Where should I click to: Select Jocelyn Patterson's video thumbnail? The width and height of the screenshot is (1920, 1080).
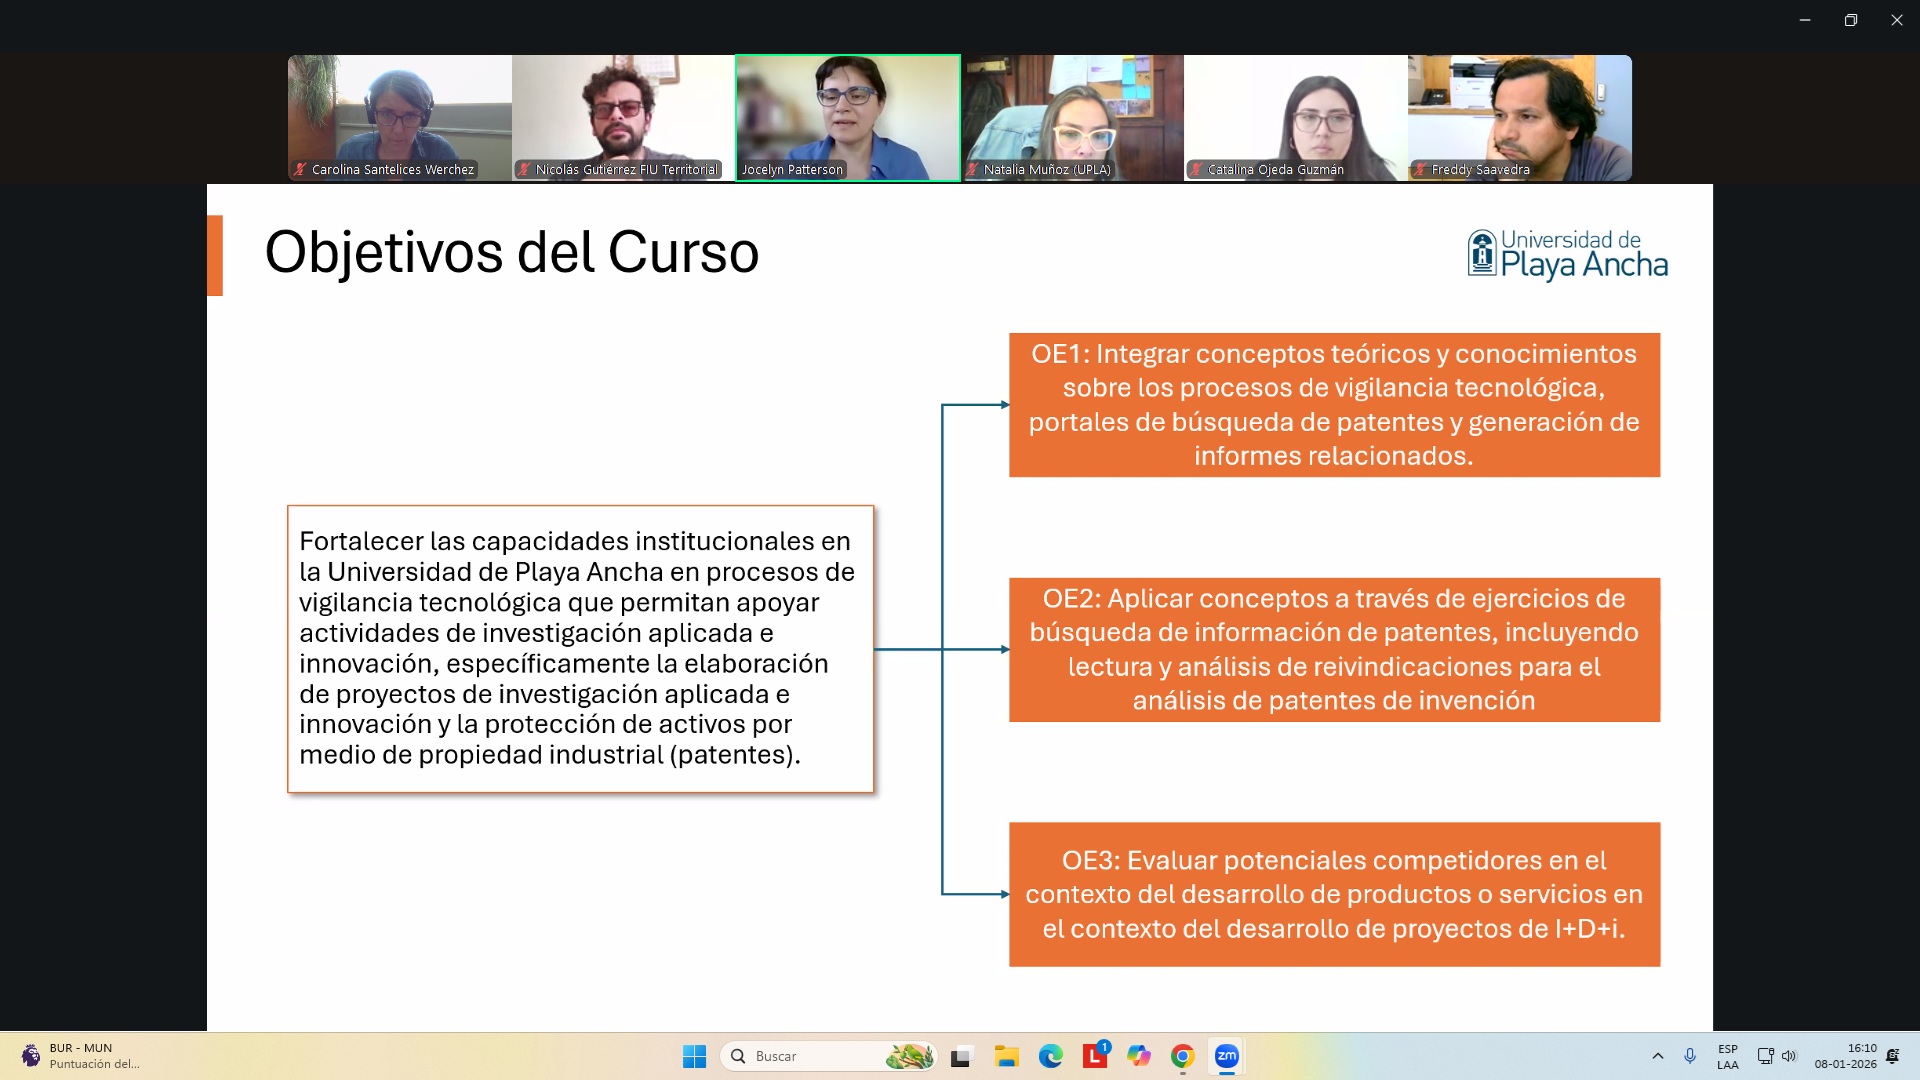pos(848,117)
